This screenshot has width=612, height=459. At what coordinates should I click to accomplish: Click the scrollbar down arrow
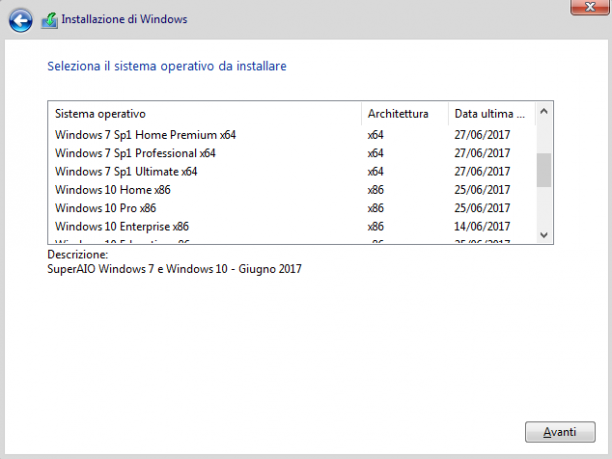click(544, 235)
